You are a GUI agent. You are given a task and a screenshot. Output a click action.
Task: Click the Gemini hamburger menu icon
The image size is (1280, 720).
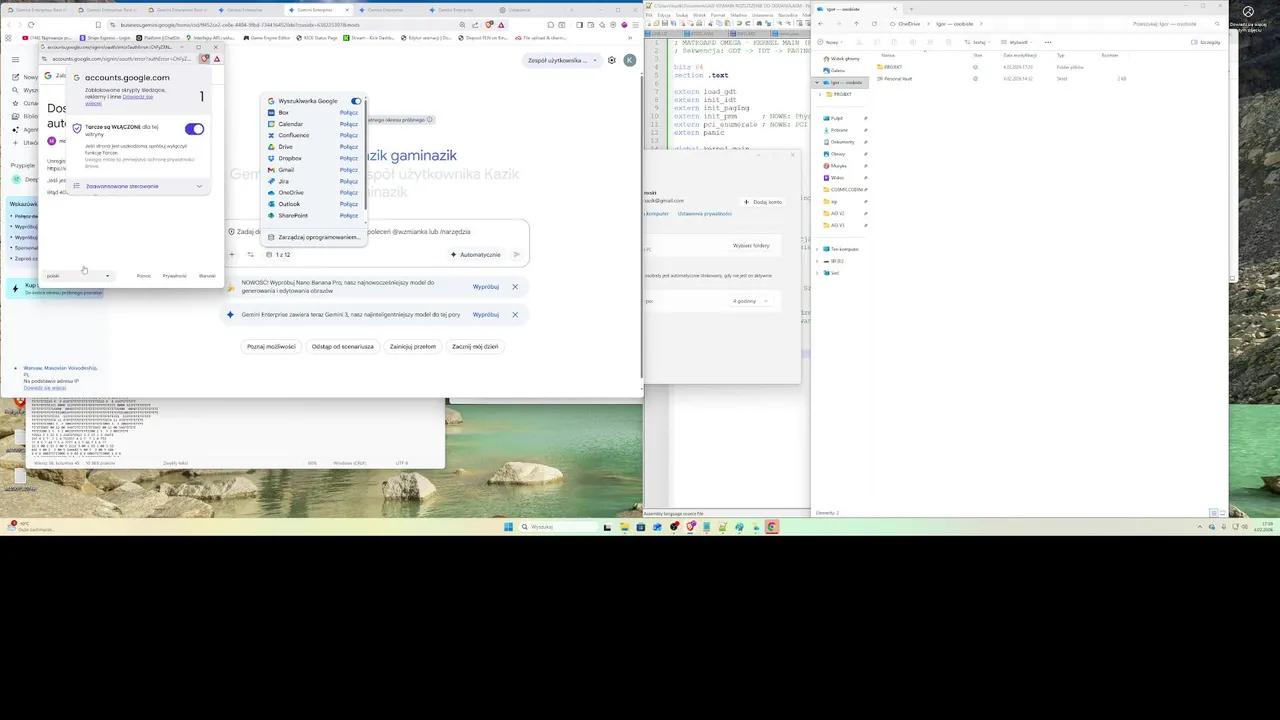(x=15, y=60)
